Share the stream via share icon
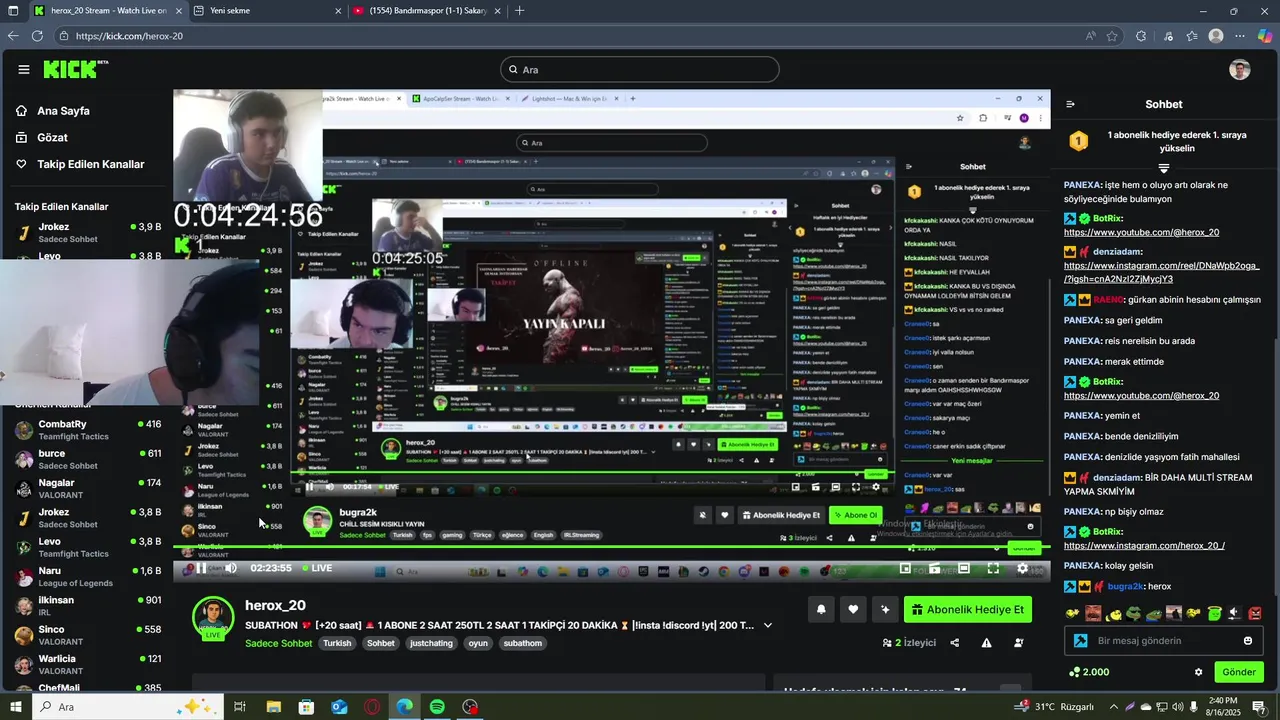This screenshot has width=1280, height=720. coord(955,643)
